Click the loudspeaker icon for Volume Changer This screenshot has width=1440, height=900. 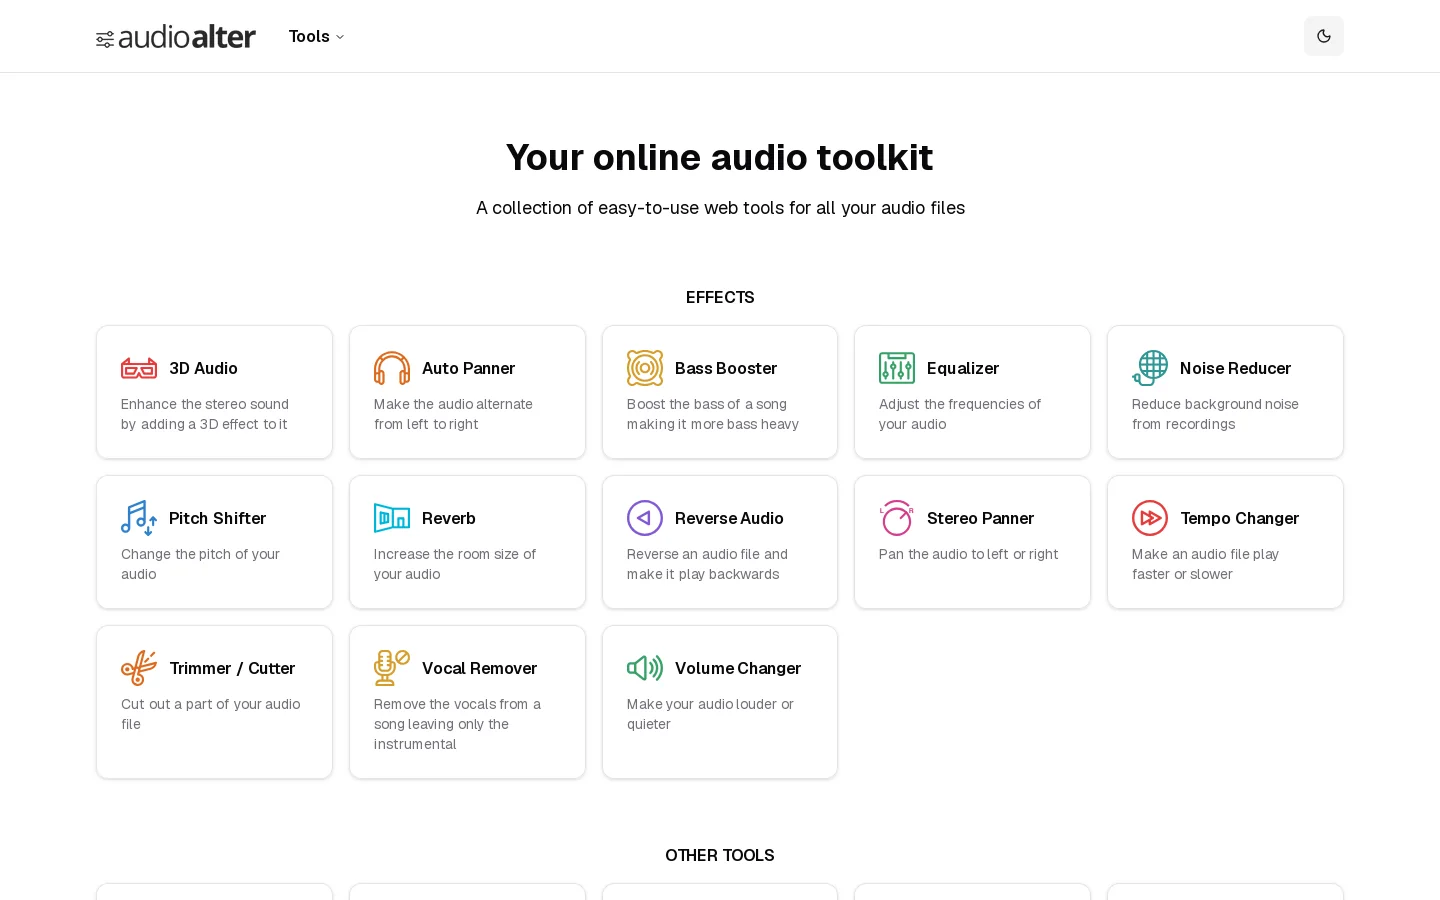pyautogui.click(x=645, y=668)
